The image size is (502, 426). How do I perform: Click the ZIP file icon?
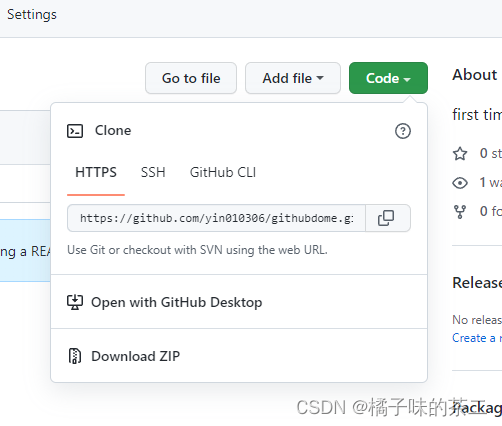pyautogui.click(x=75, y=356)
